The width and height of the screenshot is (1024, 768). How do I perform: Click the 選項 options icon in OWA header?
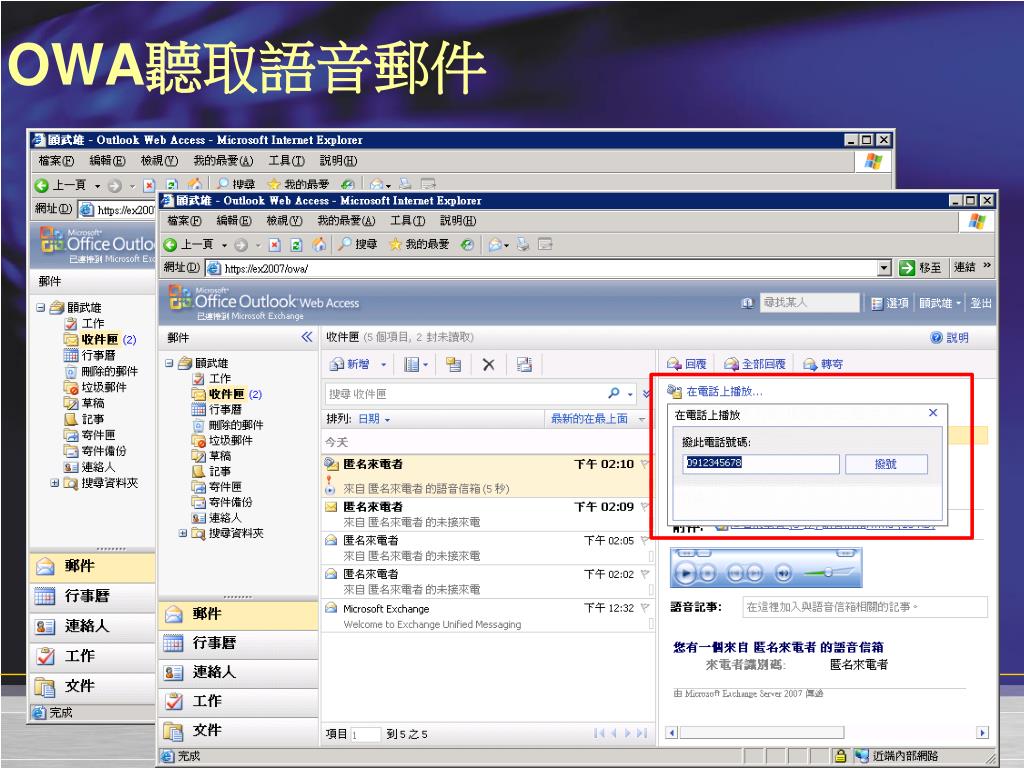(877, 304)
